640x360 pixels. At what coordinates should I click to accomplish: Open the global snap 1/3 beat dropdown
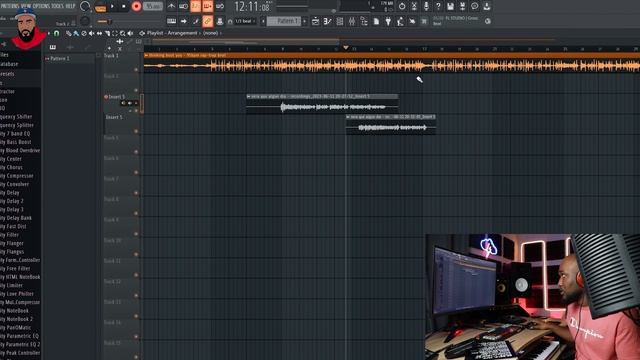[x=245, y=21]
